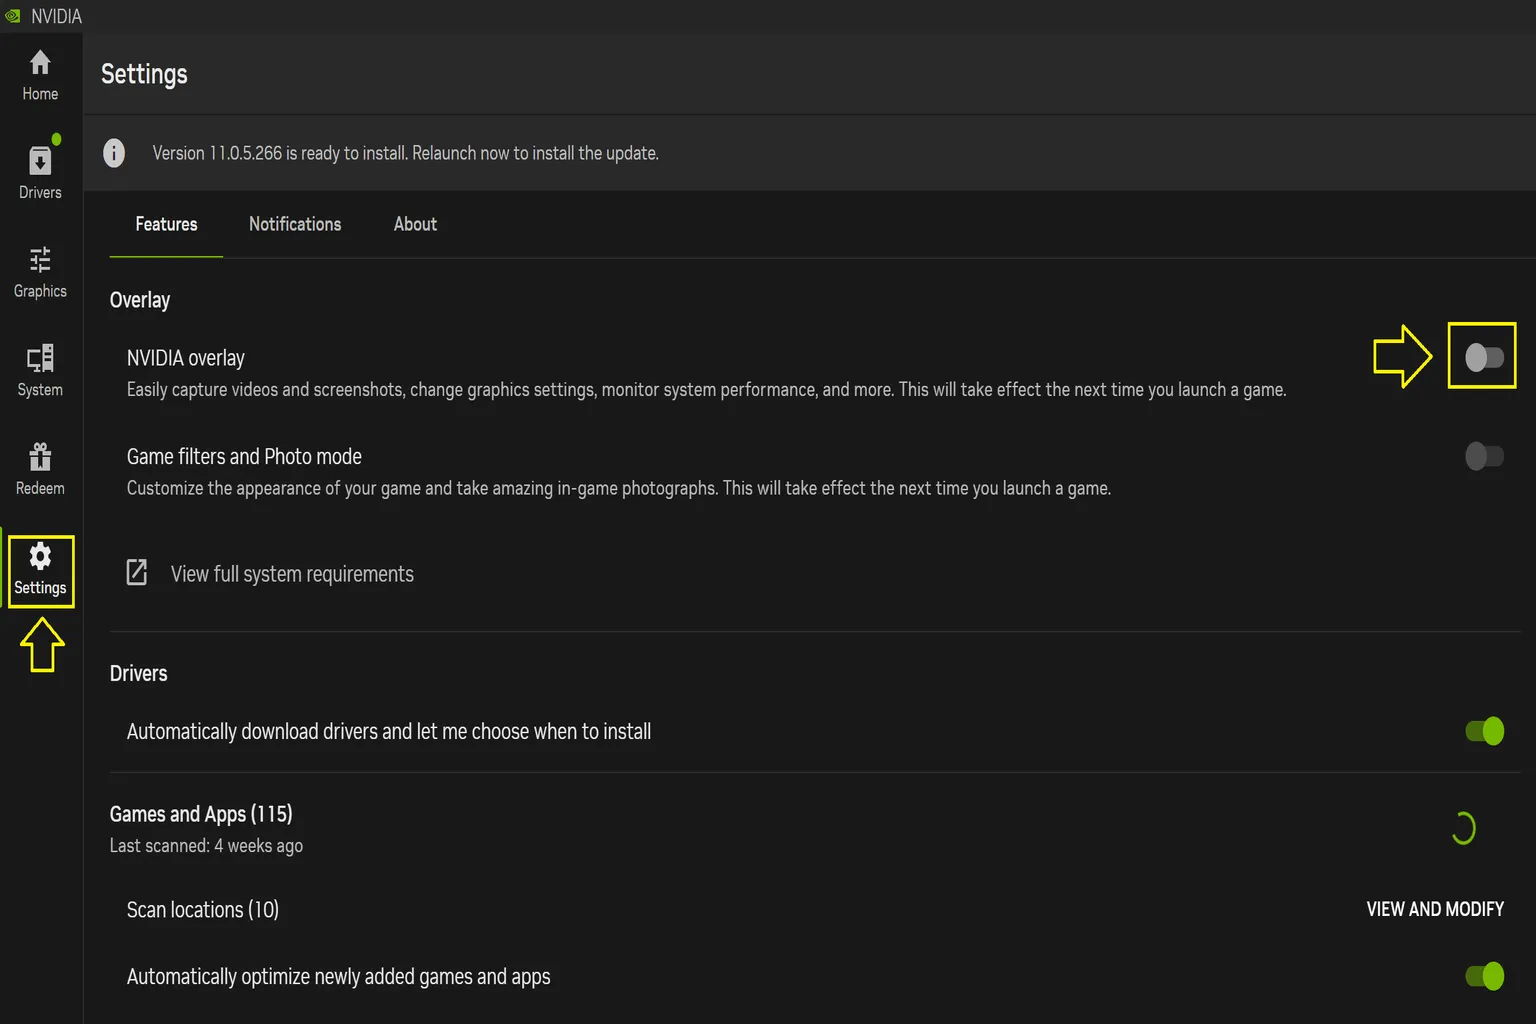Select the Settings gear in sidebar
The image size is (1536, 1024).
click(x=40, y=571)
